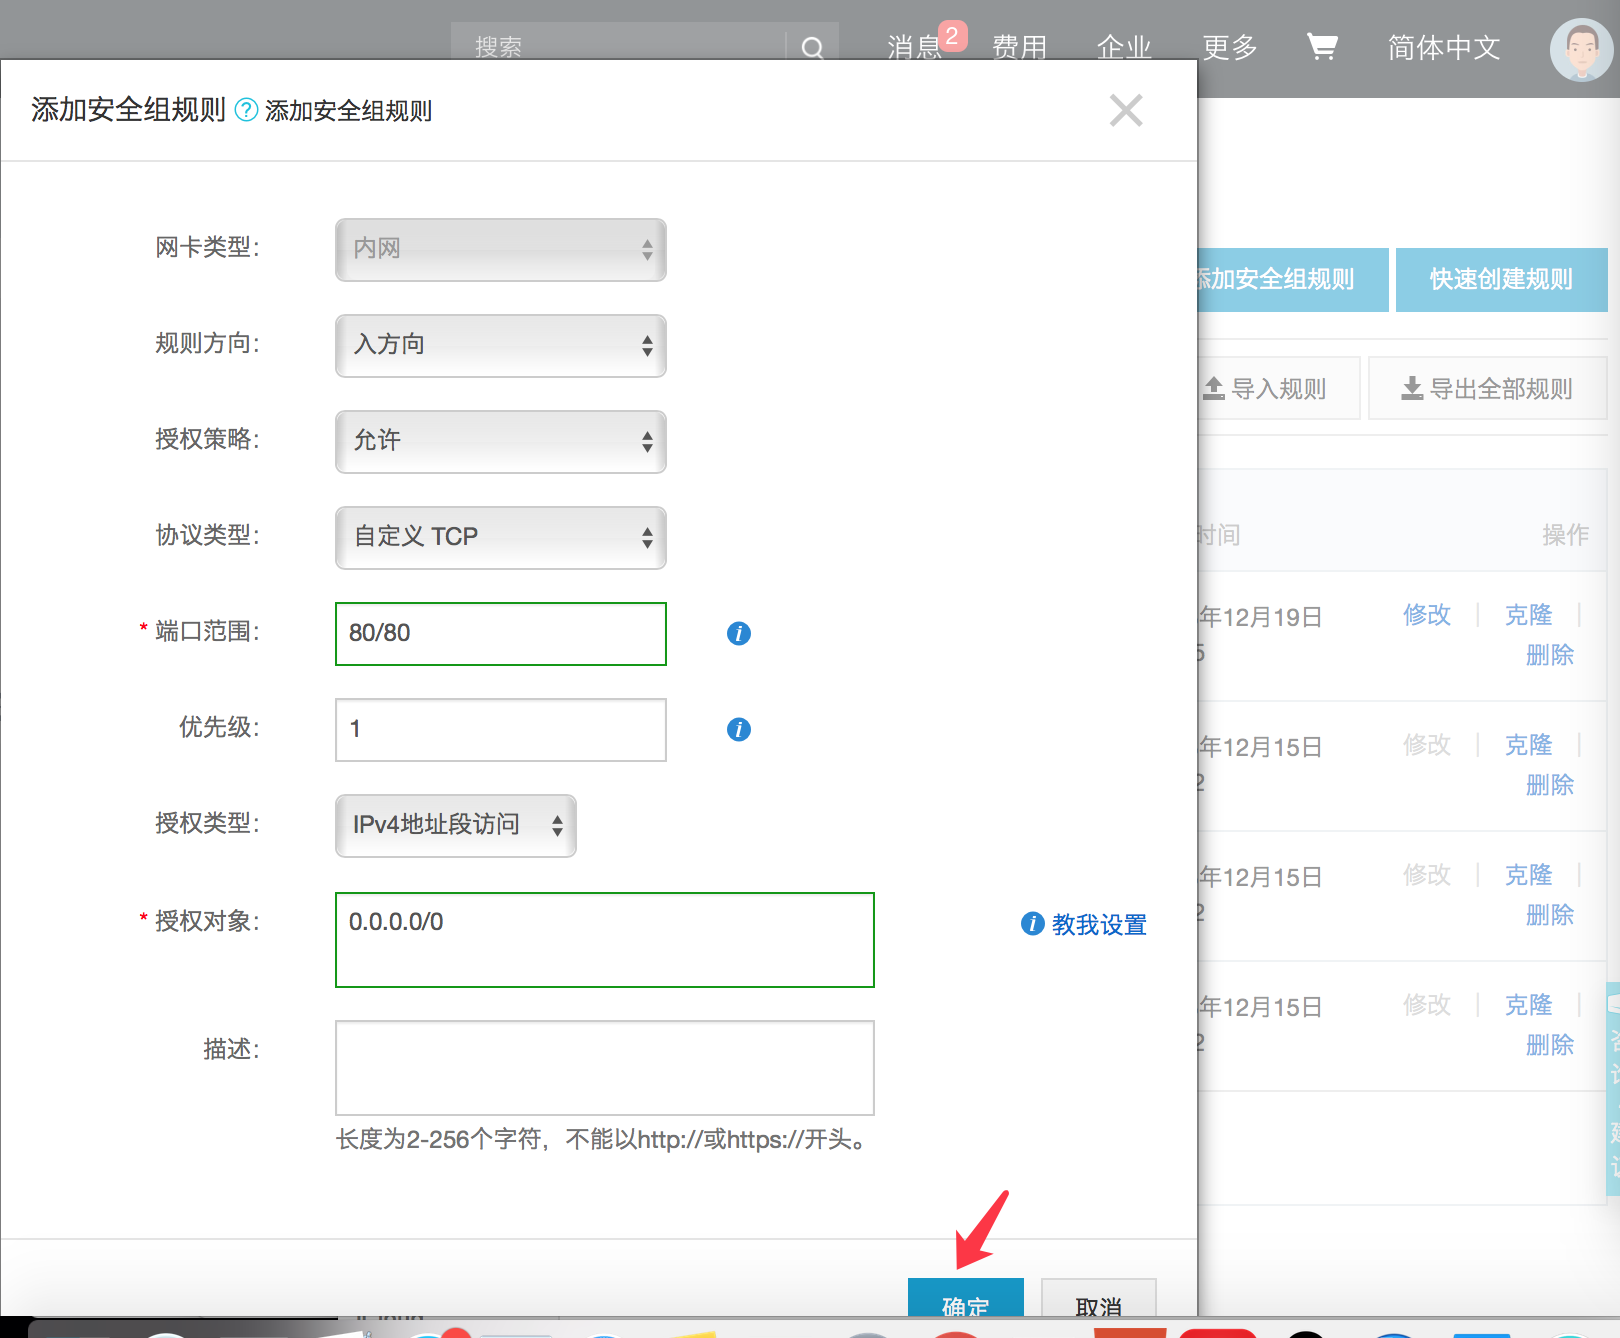1620x1338 pixels.
Task: Open the 简体中文 language menu
Action: (x=1443, y=47)
